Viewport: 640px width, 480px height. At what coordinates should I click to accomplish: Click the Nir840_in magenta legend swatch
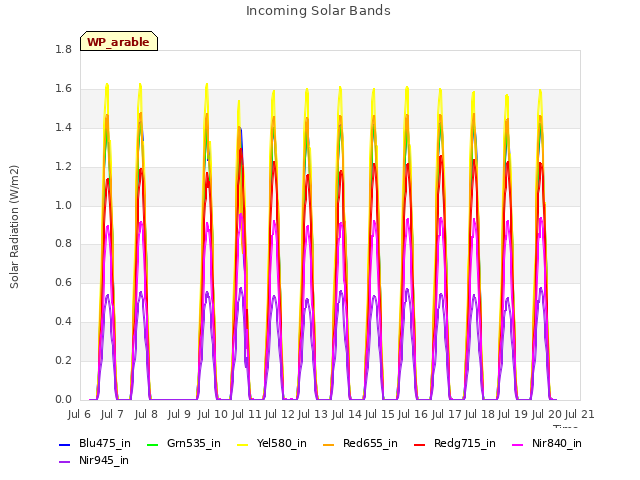[518, 445]
